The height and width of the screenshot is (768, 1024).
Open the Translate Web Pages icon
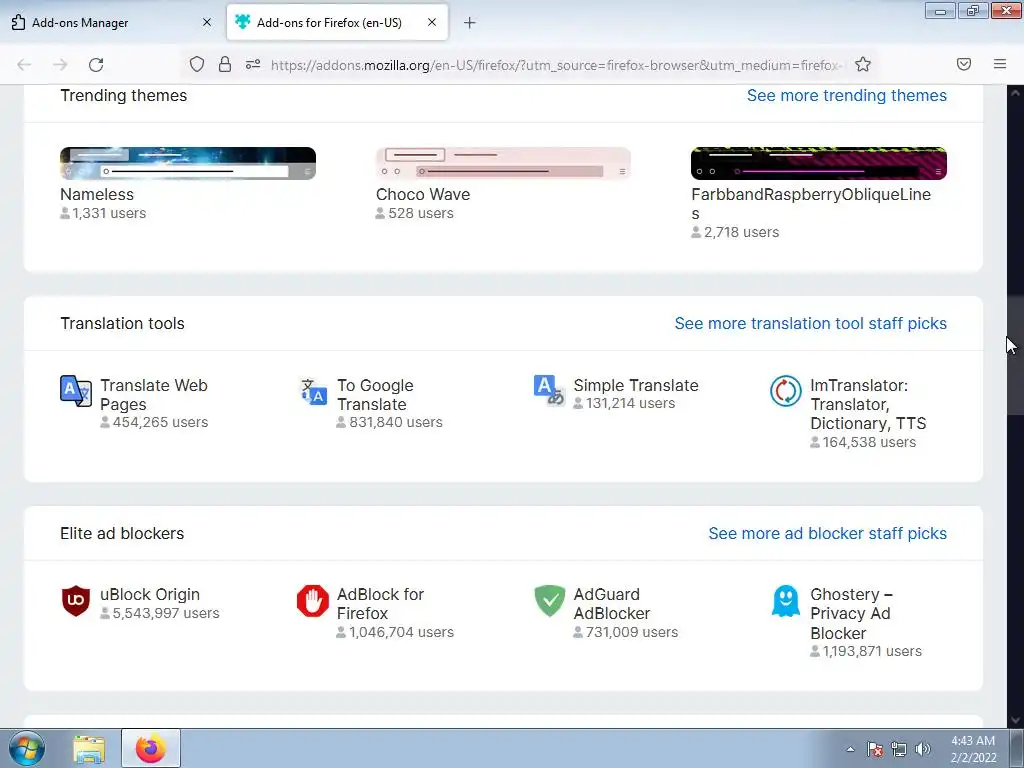pos(76,391)
